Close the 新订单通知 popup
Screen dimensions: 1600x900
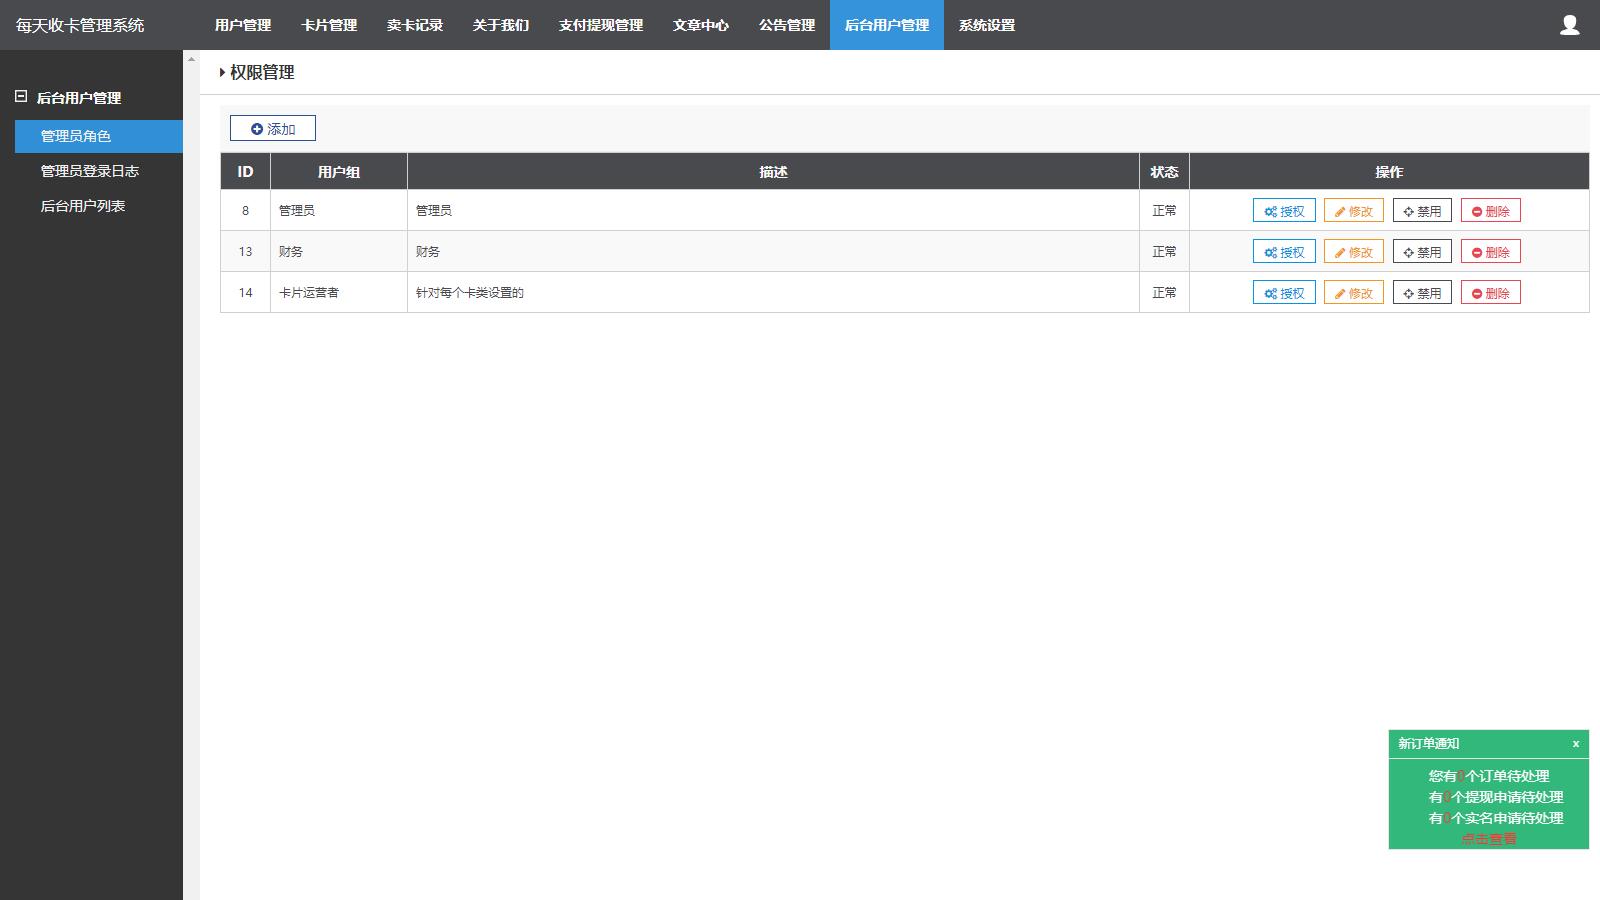pos(1576,743)
